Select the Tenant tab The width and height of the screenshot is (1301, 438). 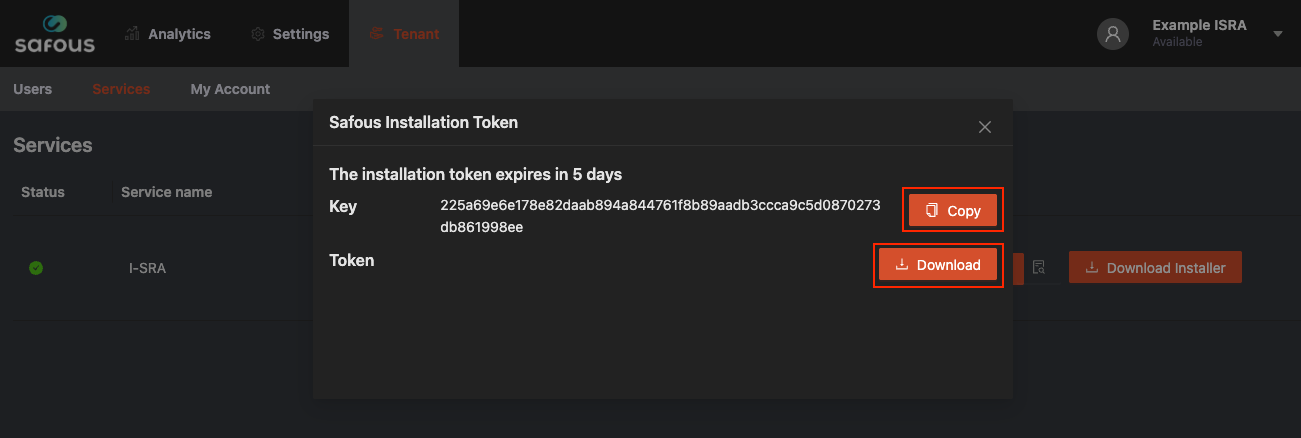point(404,34)
